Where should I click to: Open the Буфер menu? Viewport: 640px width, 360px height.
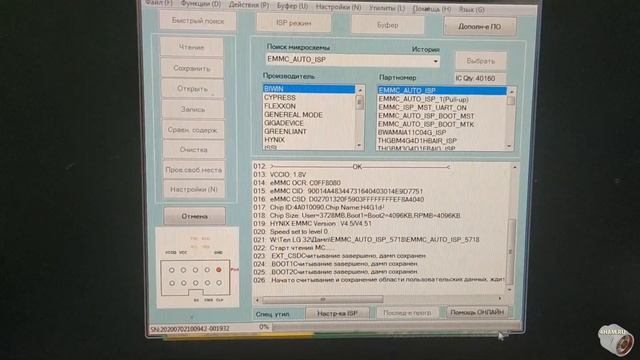click(x=292, y=6)
